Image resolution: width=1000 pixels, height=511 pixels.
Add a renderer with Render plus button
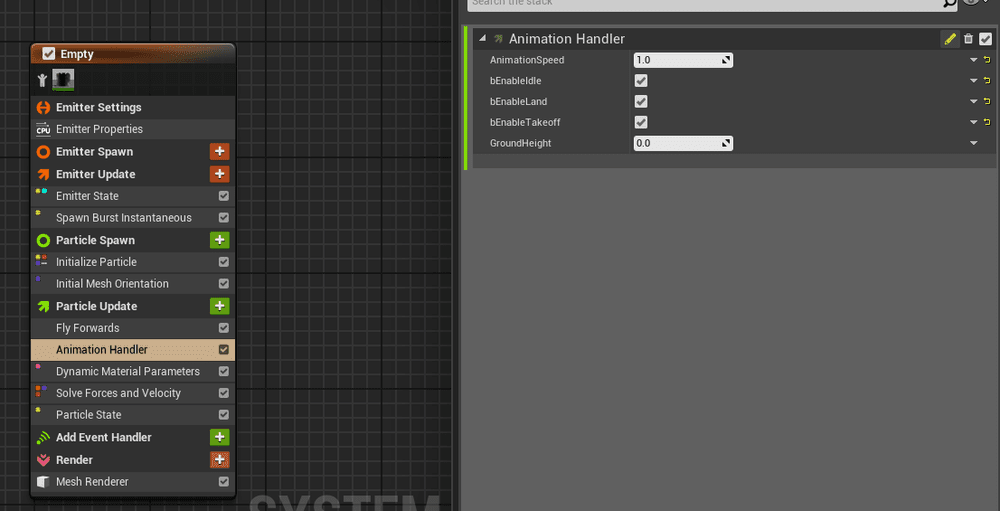click(219, 460)
